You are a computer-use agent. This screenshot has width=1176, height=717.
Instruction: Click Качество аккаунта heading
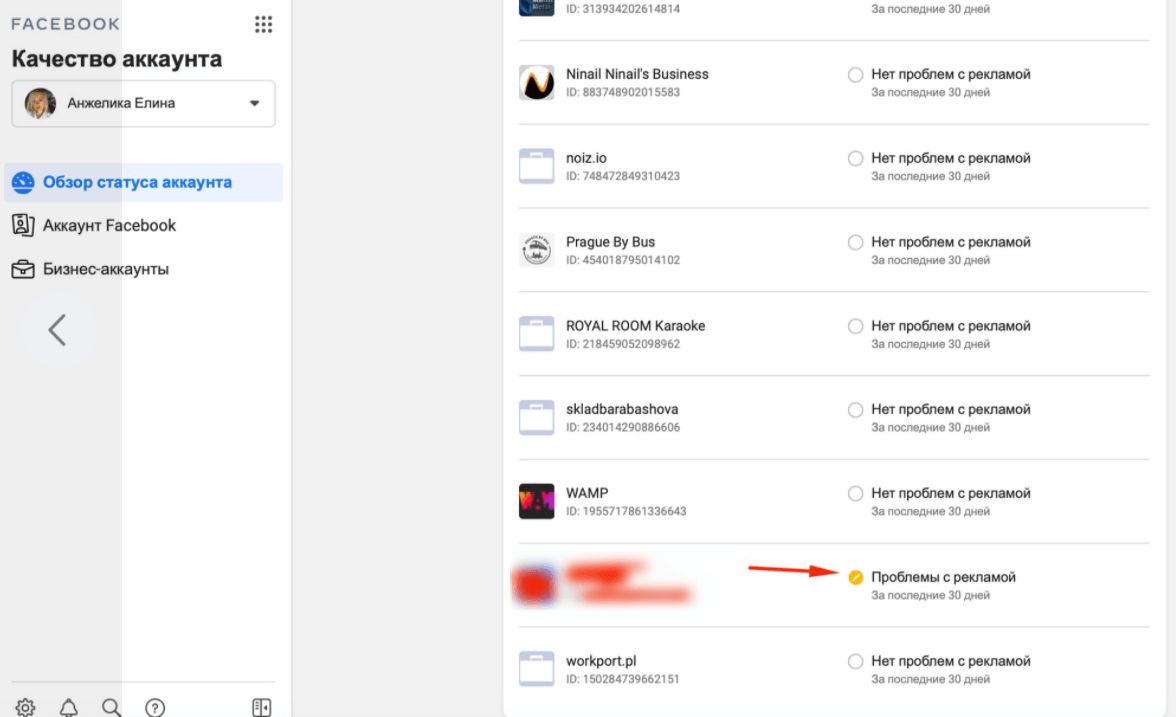point(116,59)
